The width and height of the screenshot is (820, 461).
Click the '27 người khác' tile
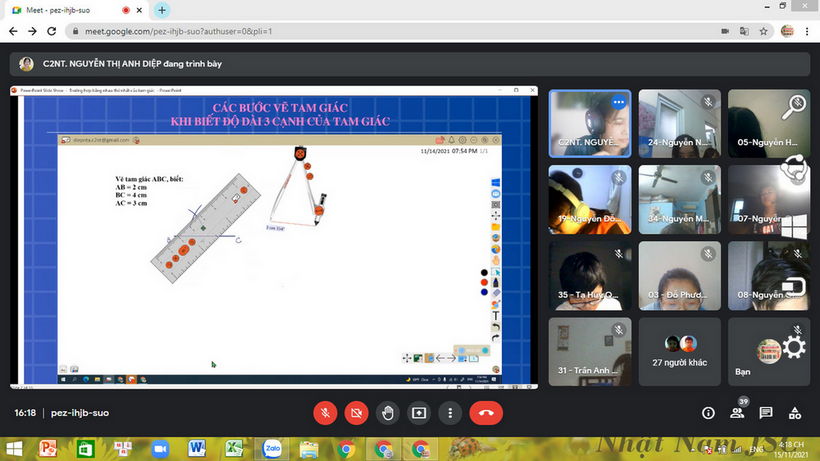coord(679,352)
